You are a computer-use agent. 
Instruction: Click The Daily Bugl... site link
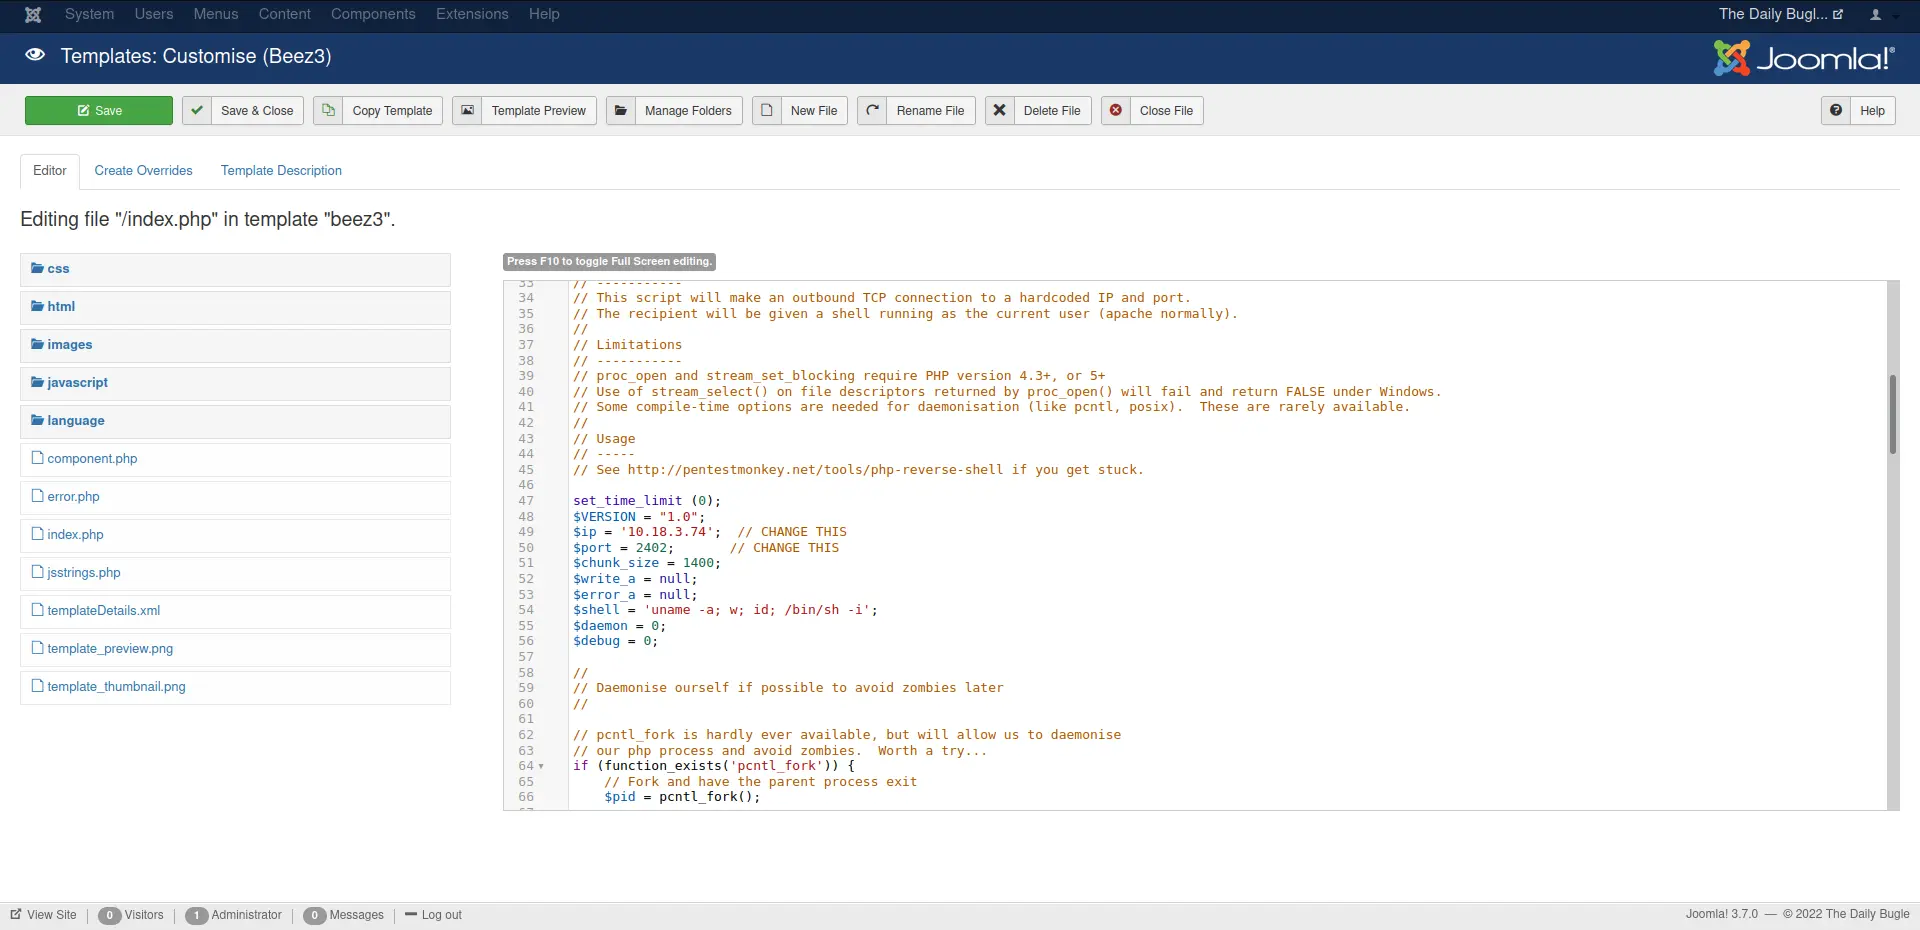(1780, 14)
